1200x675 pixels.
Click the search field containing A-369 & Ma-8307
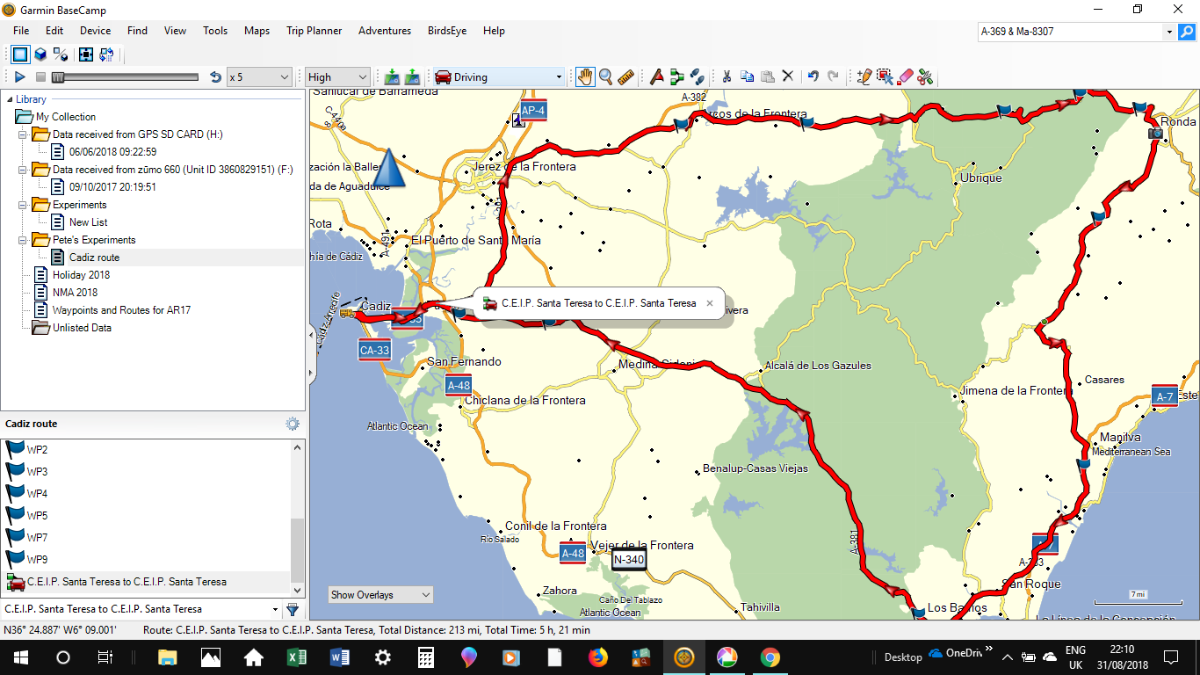tap(1070, 32)
